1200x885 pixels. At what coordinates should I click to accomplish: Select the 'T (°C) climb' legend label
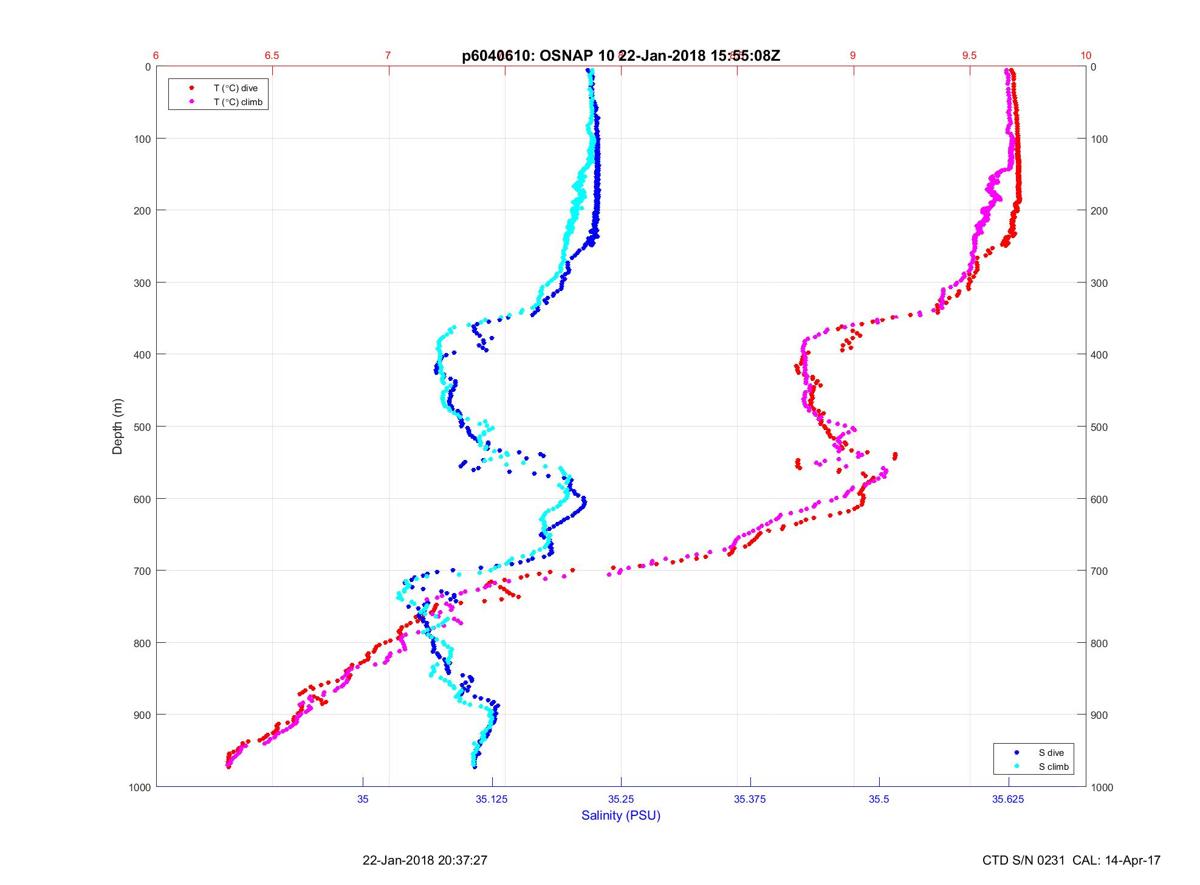pyautogui.click(x=238, y=102)
